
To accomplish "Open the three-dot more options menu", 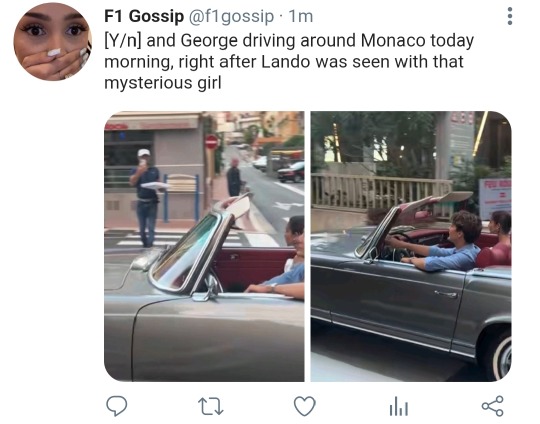I will [510, 16].
